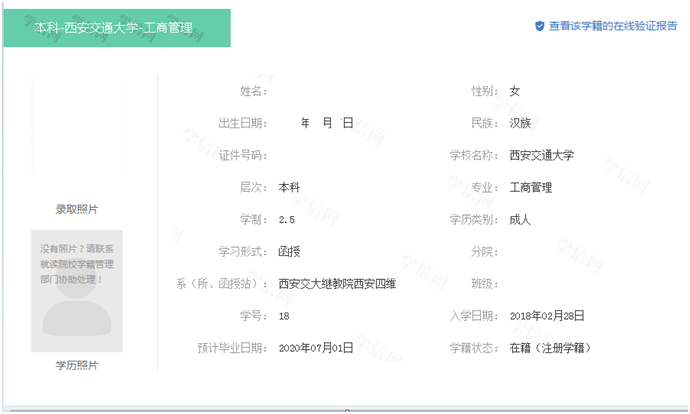Click the shield icon beside verification report
The height and width of the screenshot is (414, 690).
pos(540,26)
